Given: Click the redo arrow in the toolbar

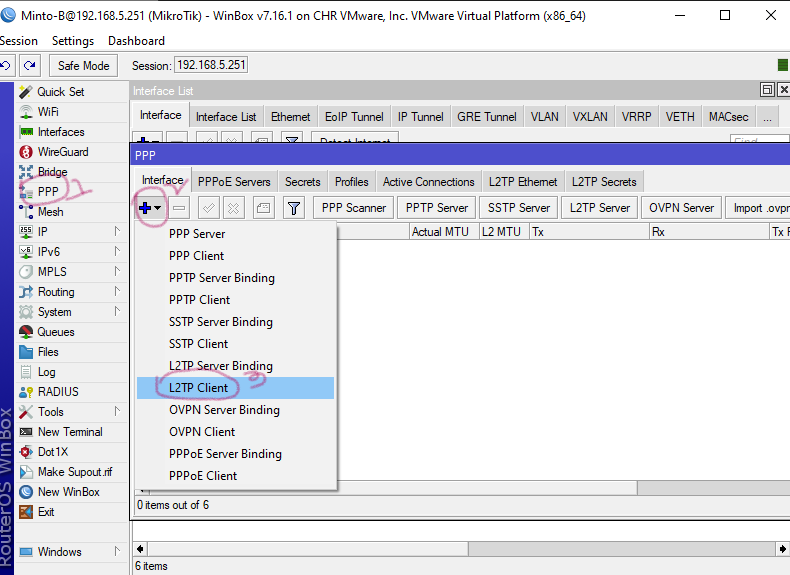Looking at the screenshot, I should point(29,66).
